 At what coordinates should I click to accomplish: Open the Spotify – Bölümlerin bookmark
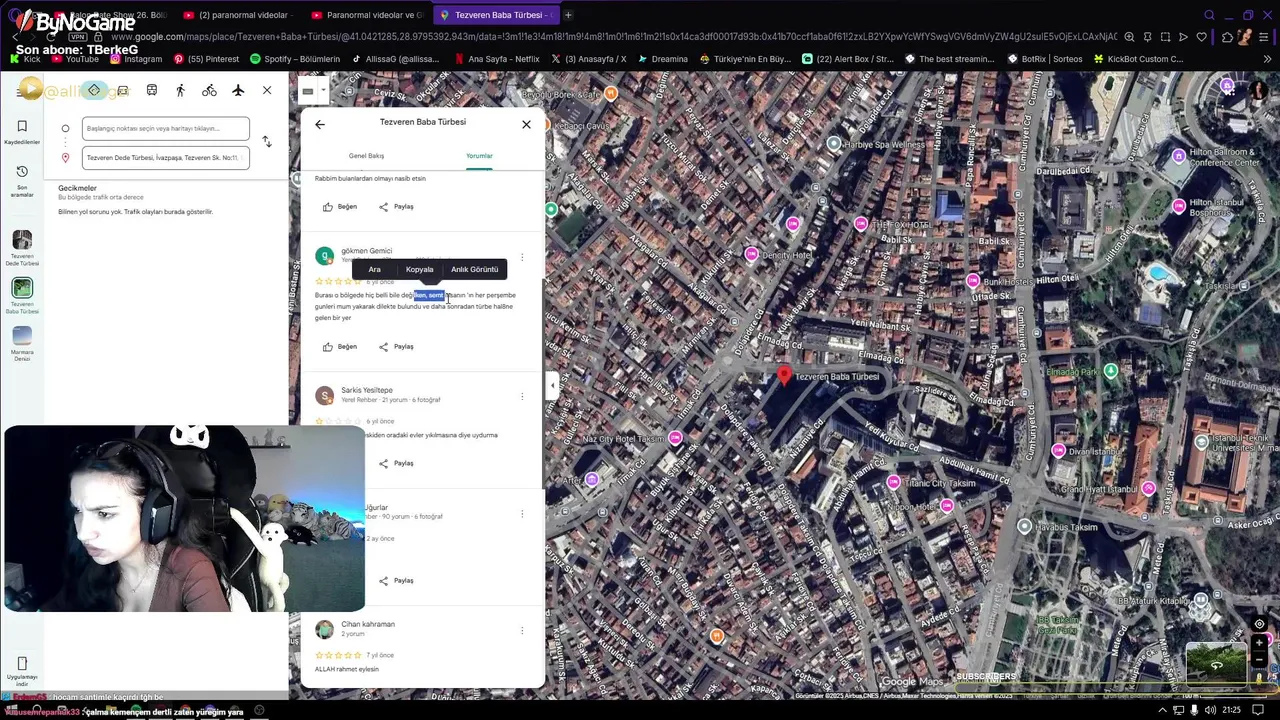coord(294,59)
